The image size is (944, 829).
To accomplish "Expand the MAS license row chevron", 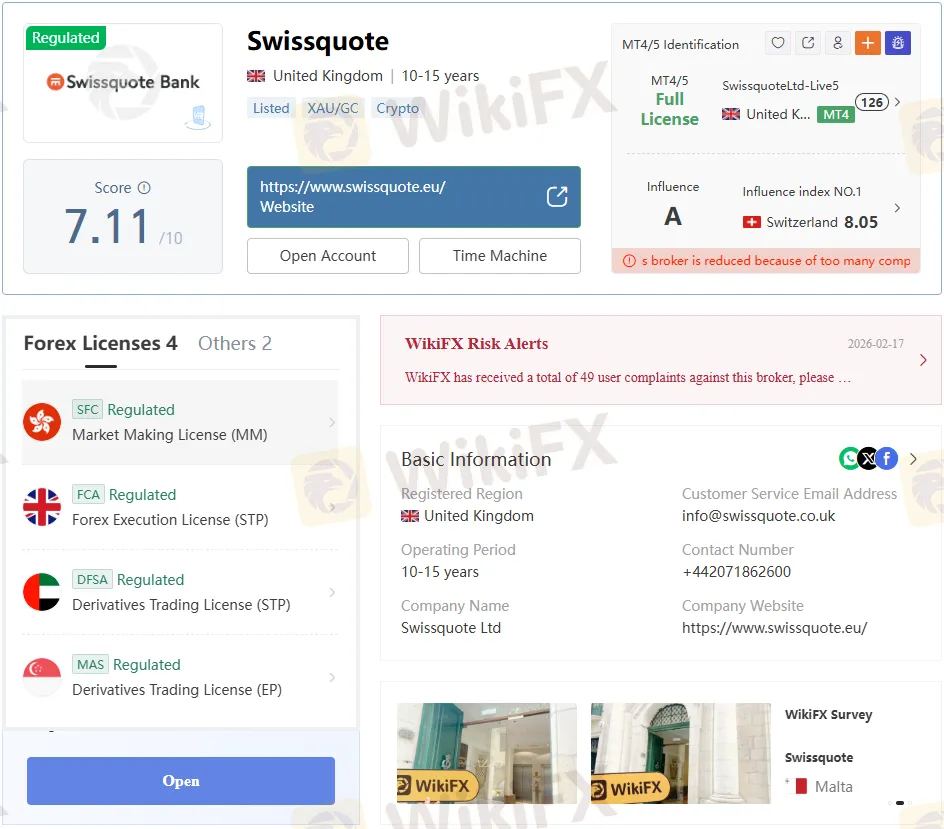I will click(332, 677).
